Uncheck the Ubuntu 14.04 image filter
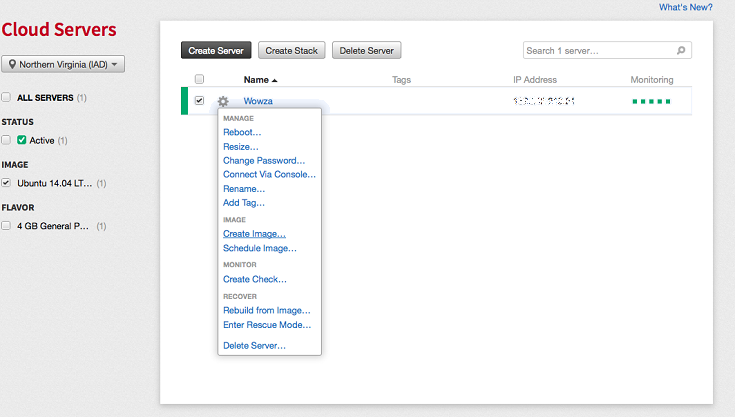 pos(7,183)
